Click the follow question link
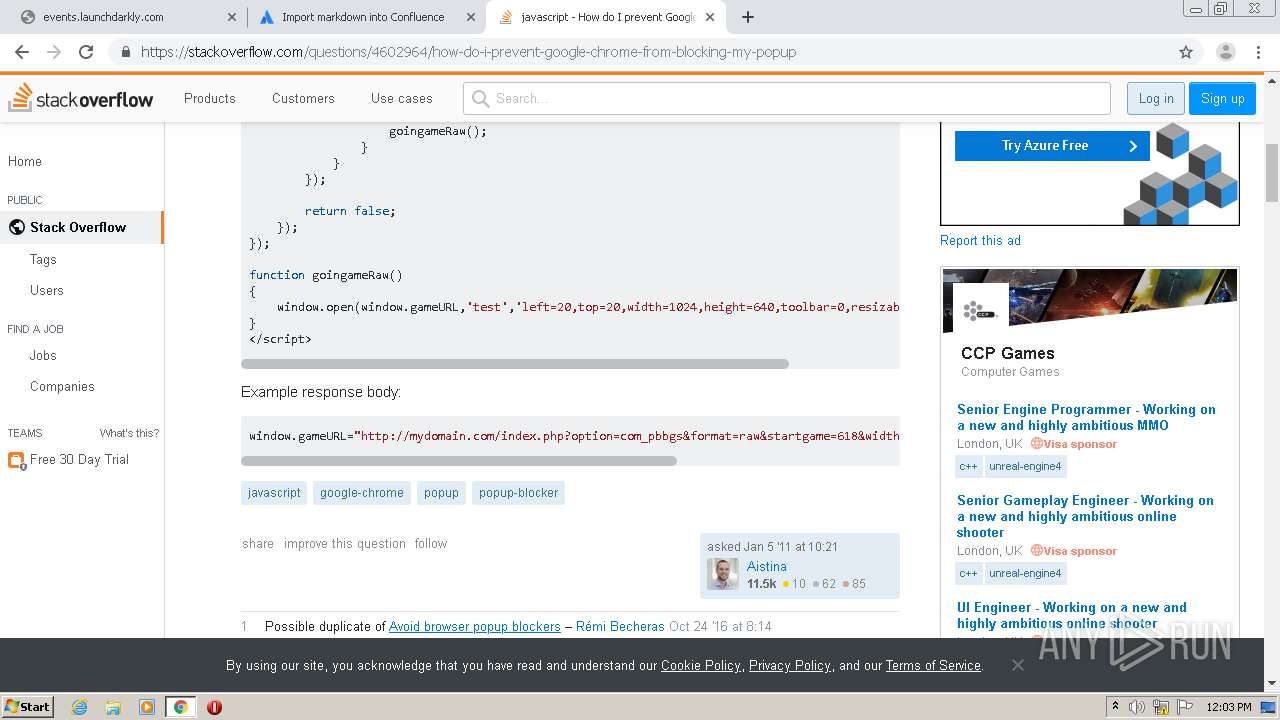The image size is (1280, 720). coord(431,543)
